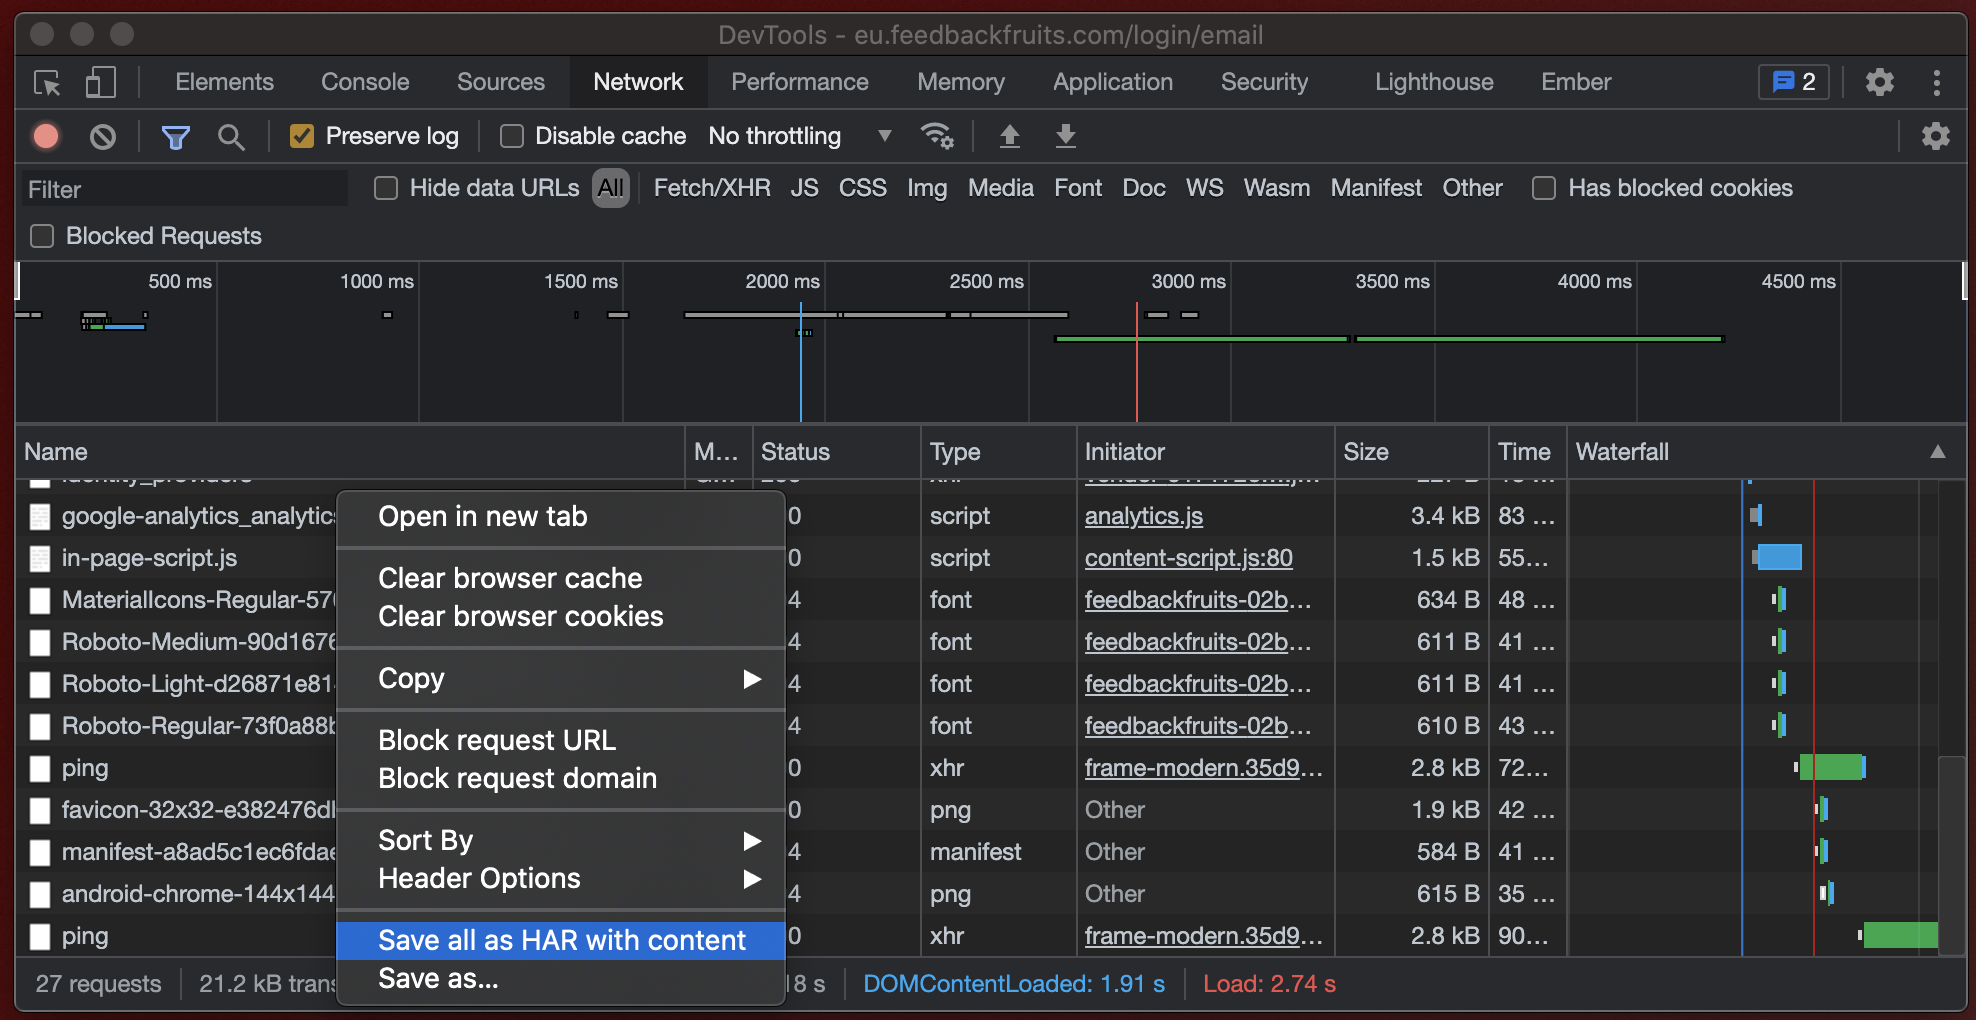Click file icon of in-page-script.js row
The height and width of the screenshot is (1020, 1976).
40,558
